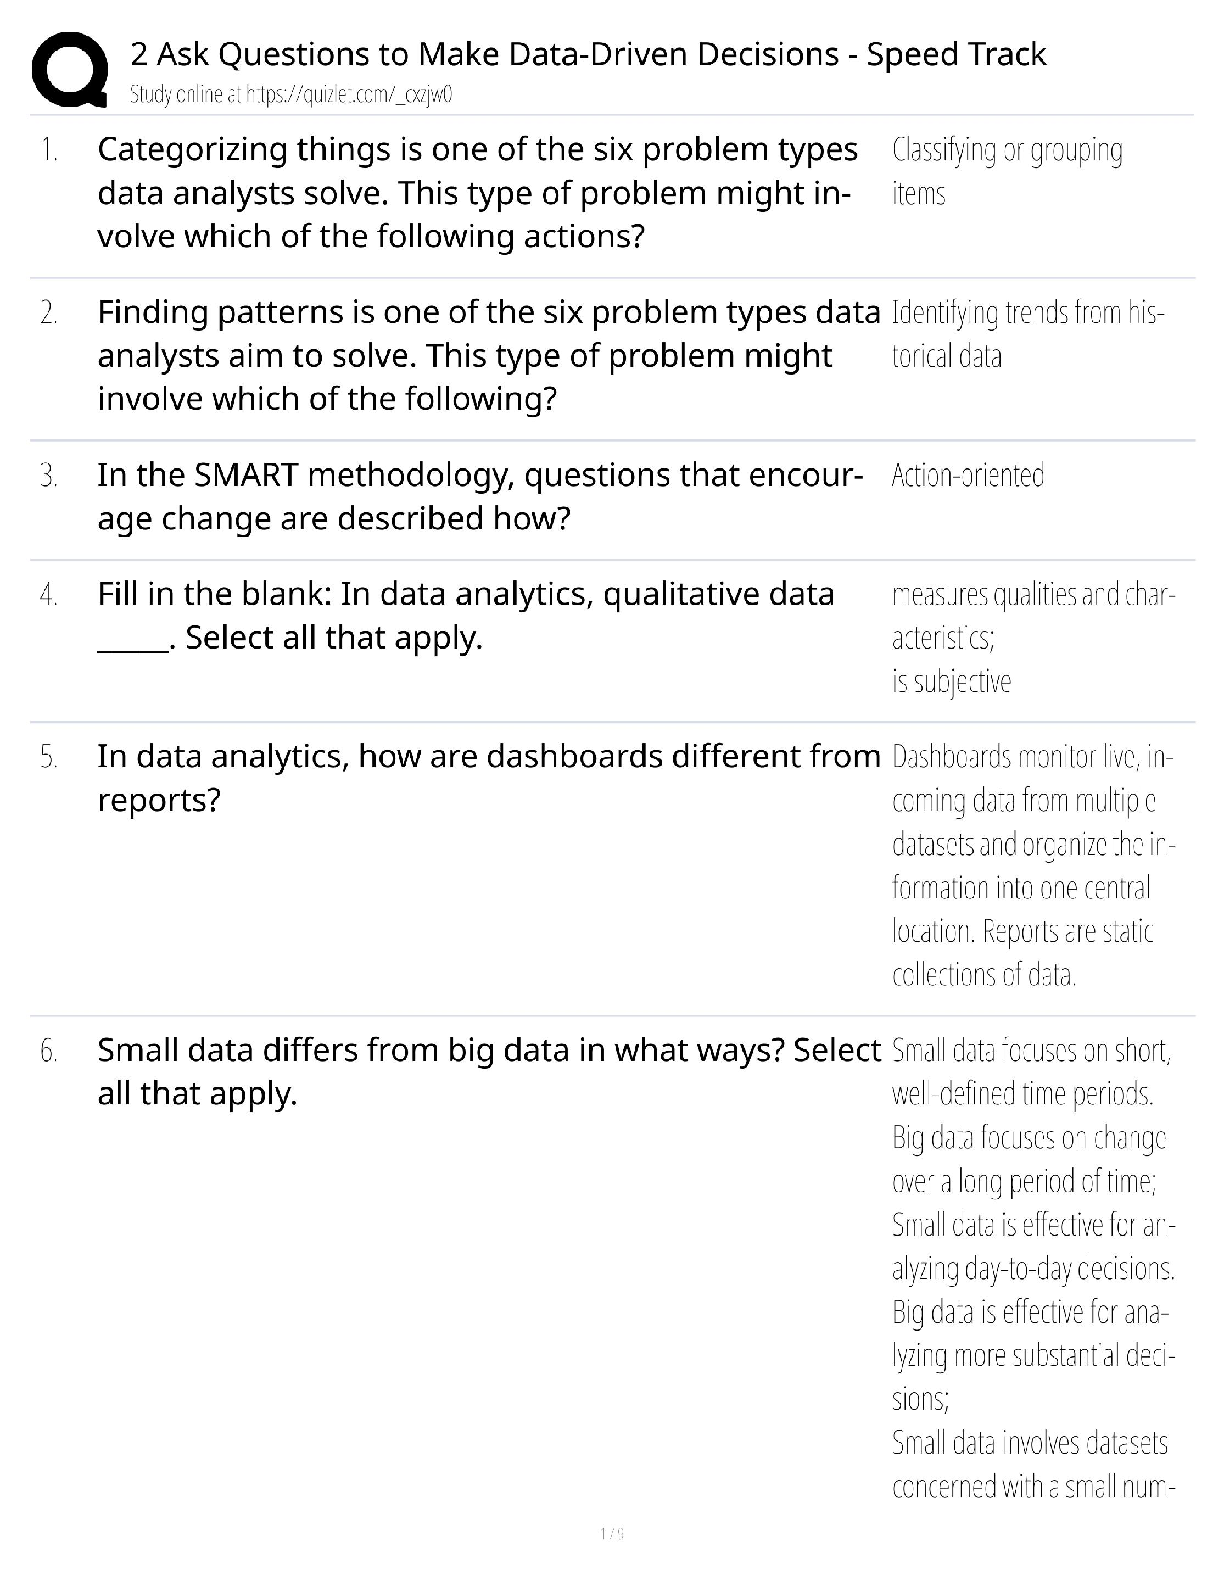The image size is (1224, 1584).
Task: Select question number 2 marker
Action: pyautogui.click(x=49, y=313)
